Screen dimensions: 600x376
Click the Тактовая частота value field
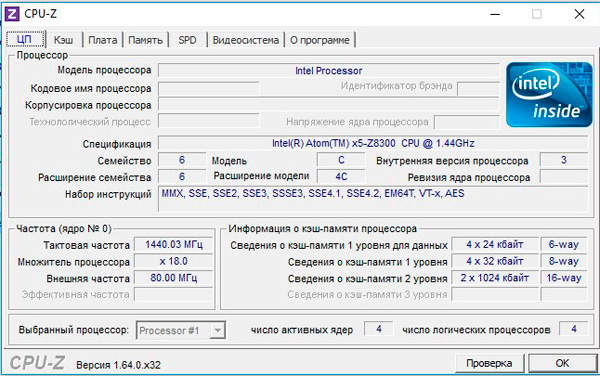pos(174,244)
